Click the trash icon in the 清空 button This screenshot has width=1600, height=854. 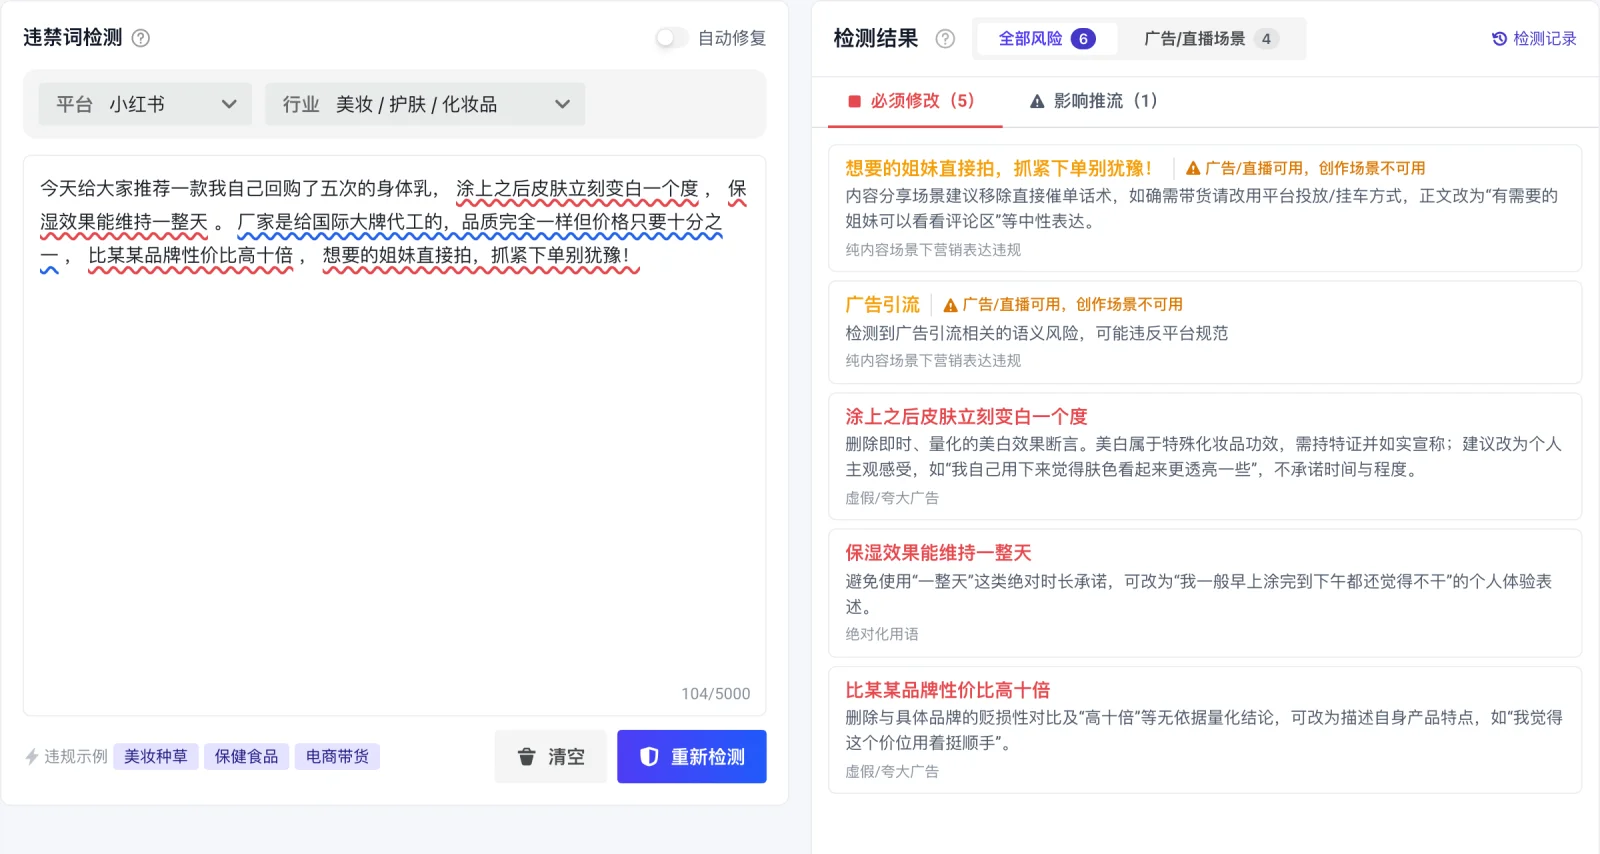pyautogui.click(x=526, y=757)
